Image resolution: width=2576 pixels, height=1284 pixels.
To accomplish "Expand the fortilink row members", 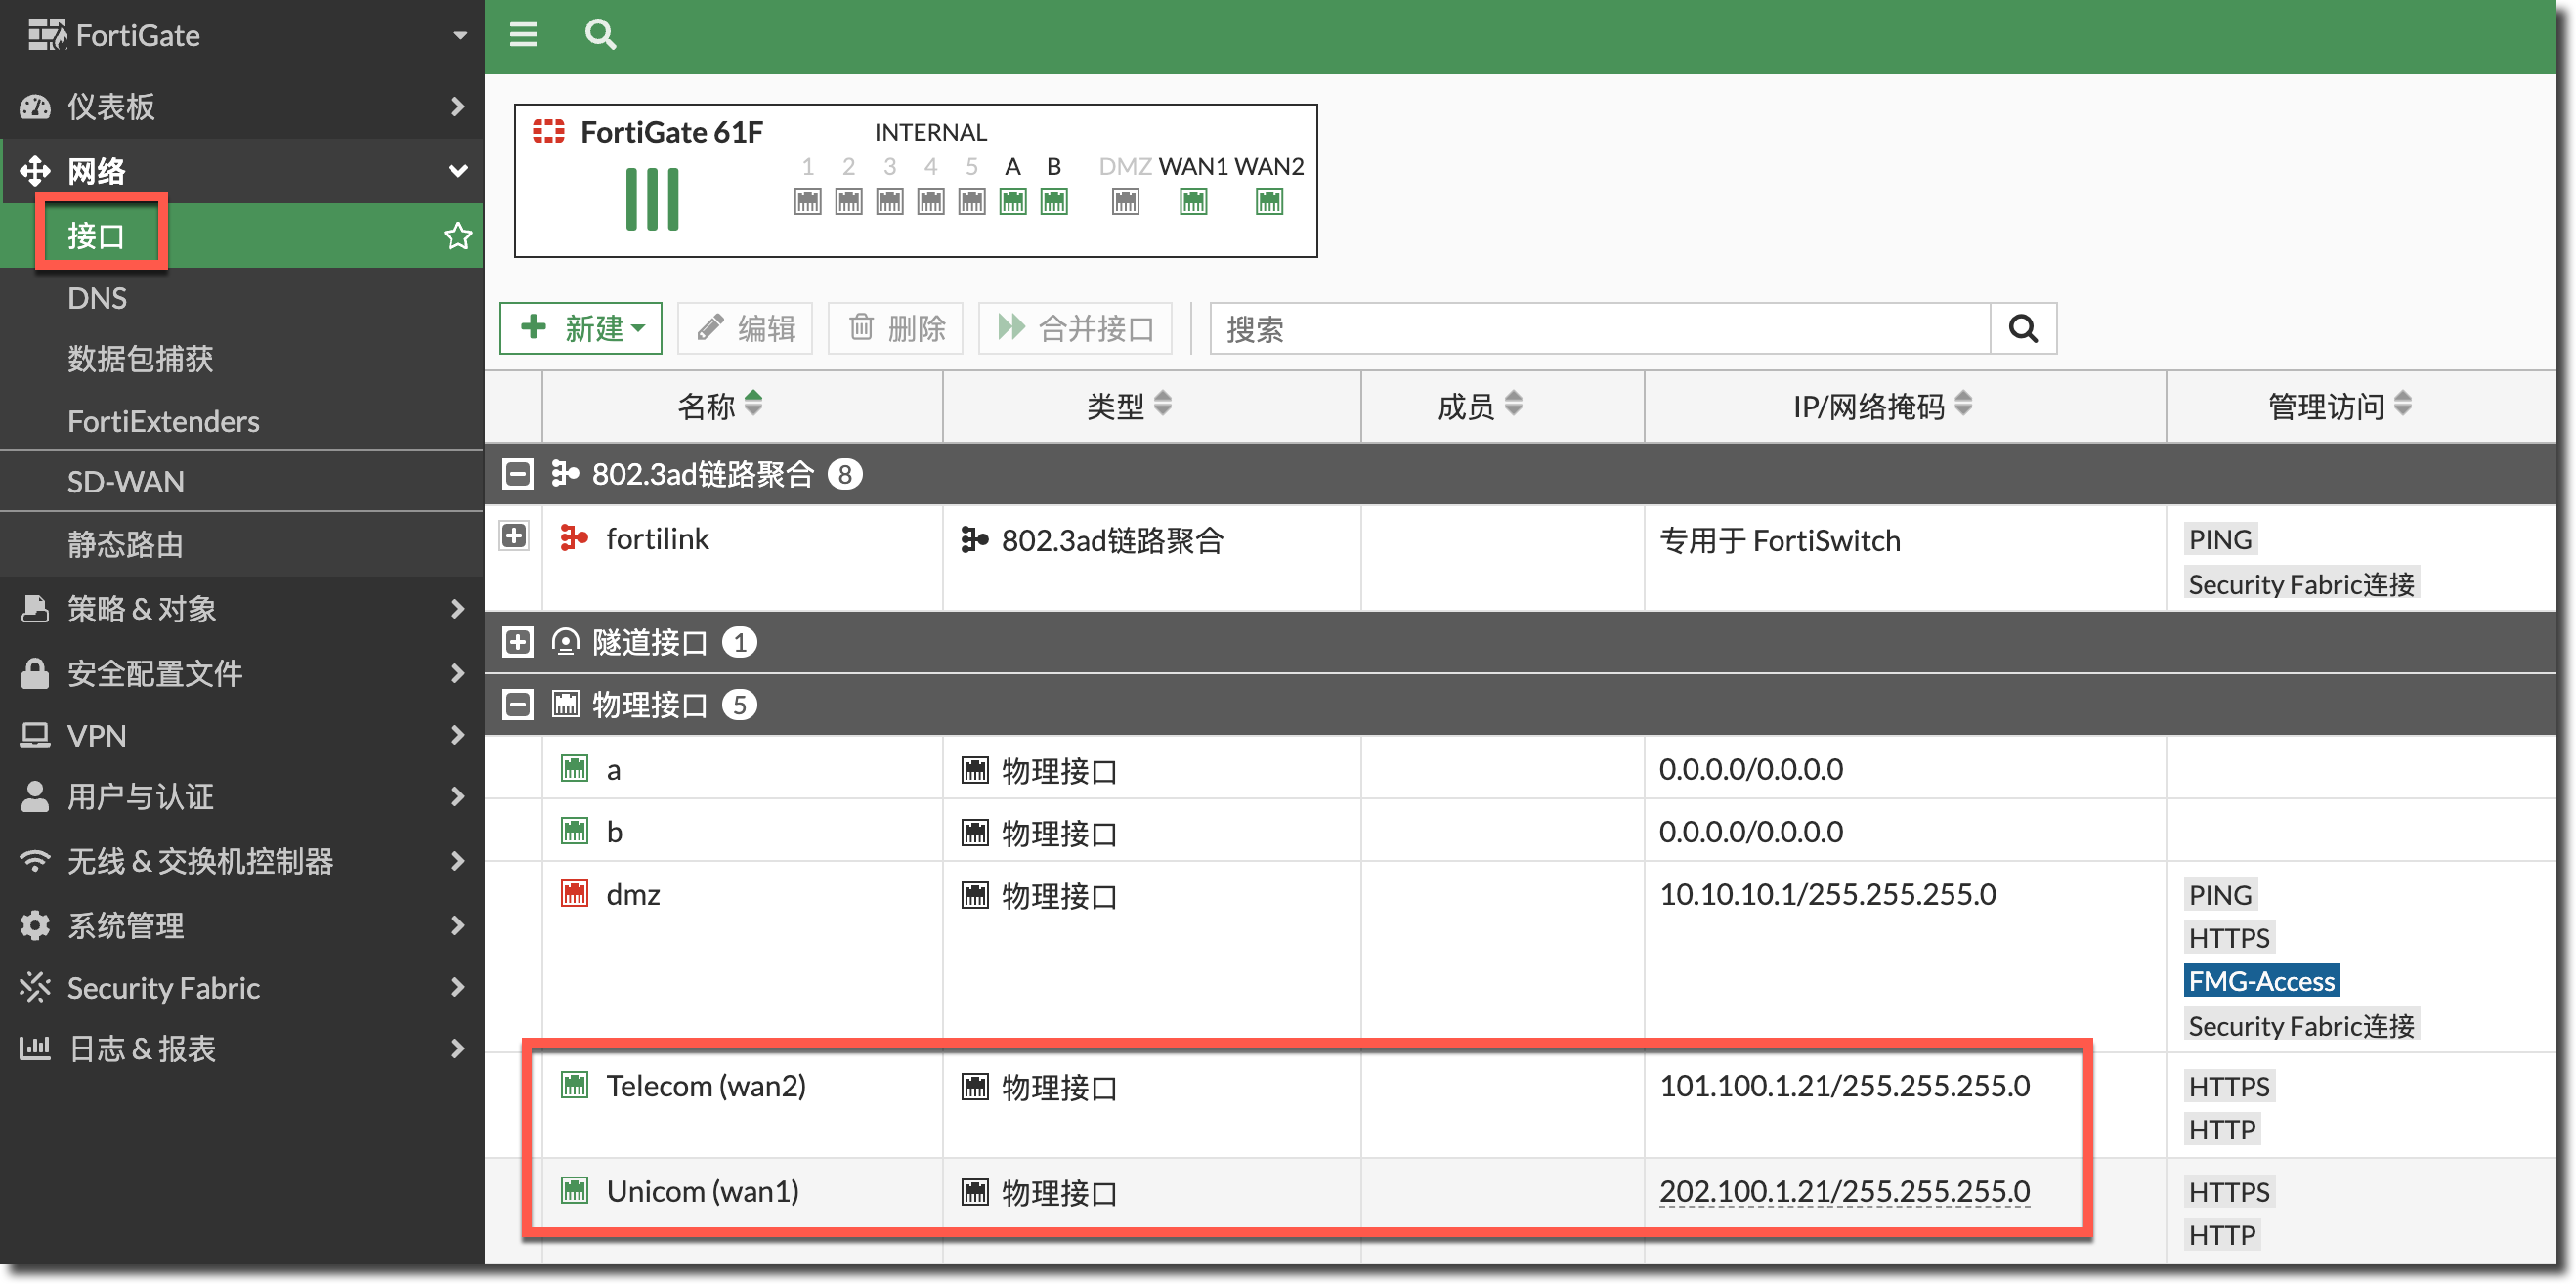I will click(514, 536).
